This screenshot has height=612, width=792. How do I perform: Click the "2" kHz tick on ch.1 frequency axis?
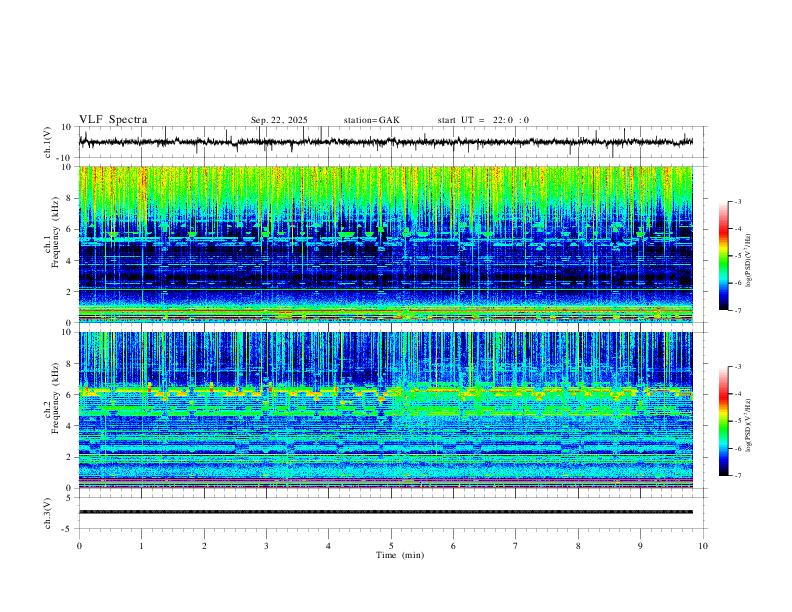69,291
